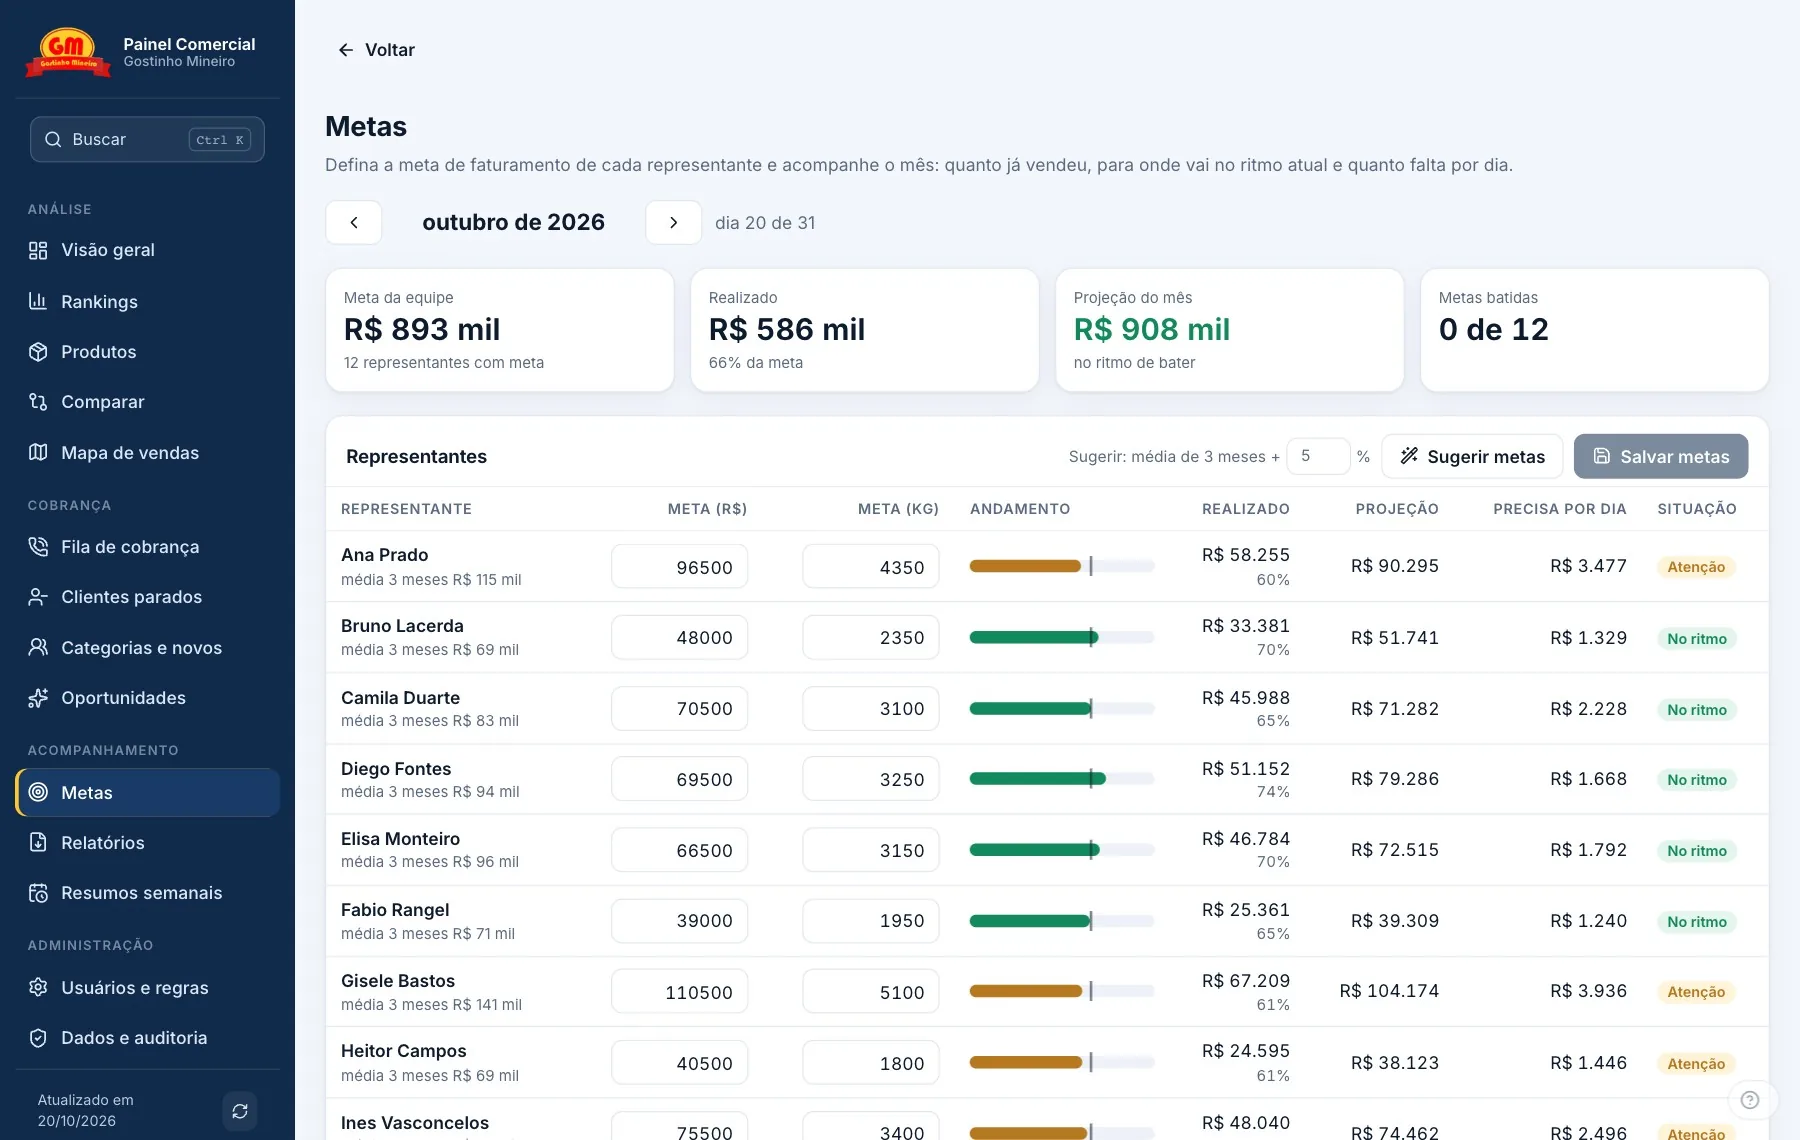Click the Produtos box icon
This screenshot has width=1800, height=1140.
coord(38,352)
